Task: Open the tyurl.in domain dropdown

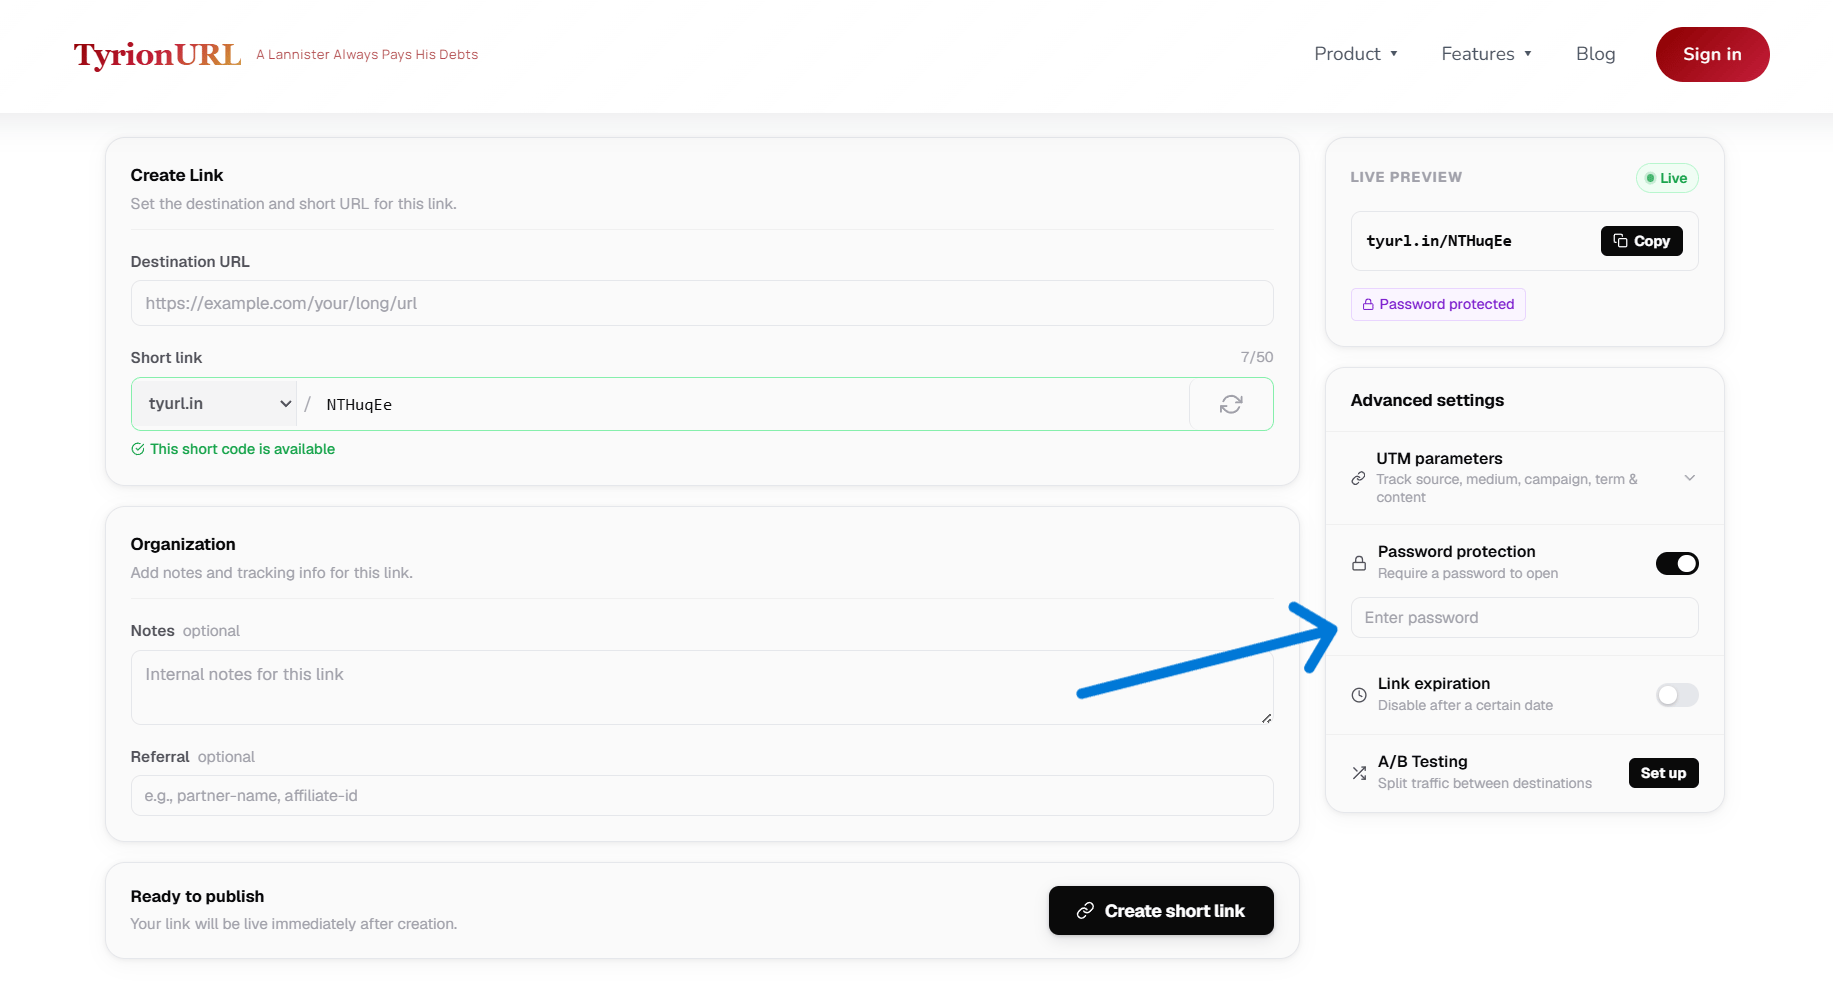Action: coord(215,404)
